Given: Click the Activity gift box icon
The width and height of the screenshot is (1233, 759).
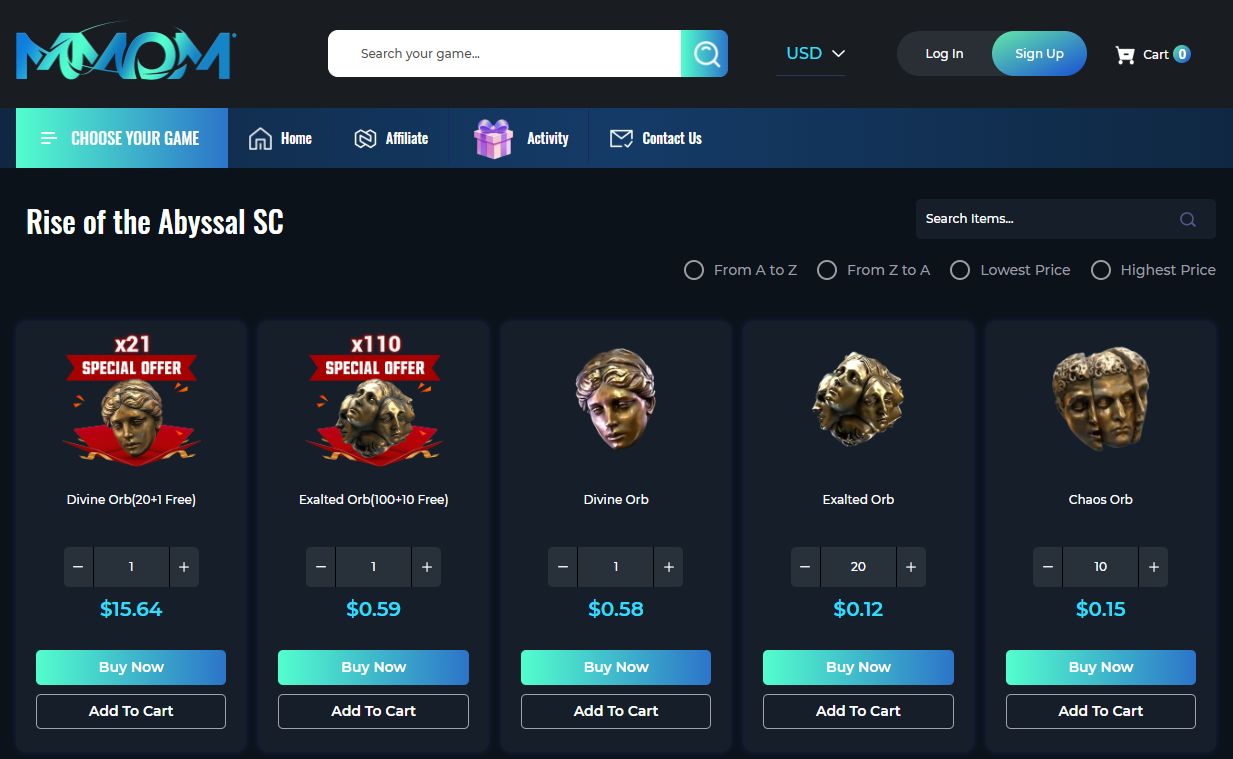Looking at the screenshot, I should pos(493,138).
